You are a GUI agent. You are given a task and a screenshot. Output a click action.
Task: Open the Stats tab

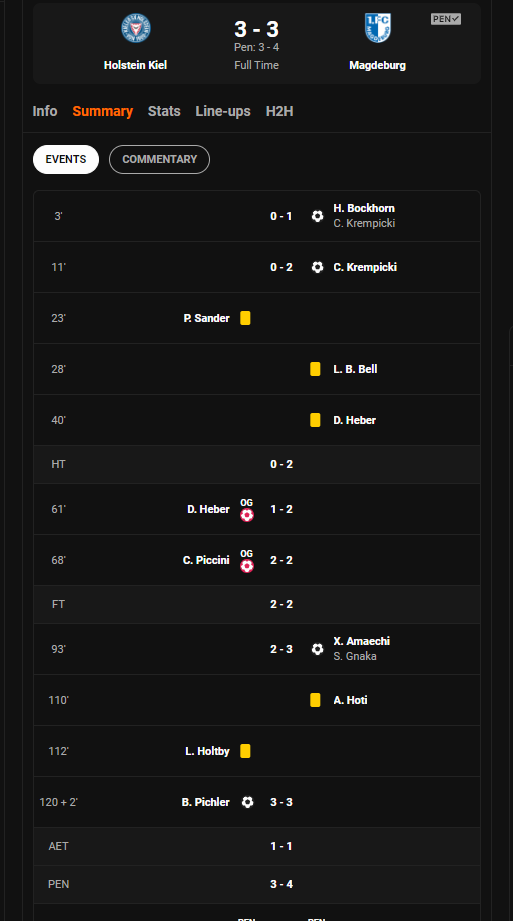click(164, 111)
